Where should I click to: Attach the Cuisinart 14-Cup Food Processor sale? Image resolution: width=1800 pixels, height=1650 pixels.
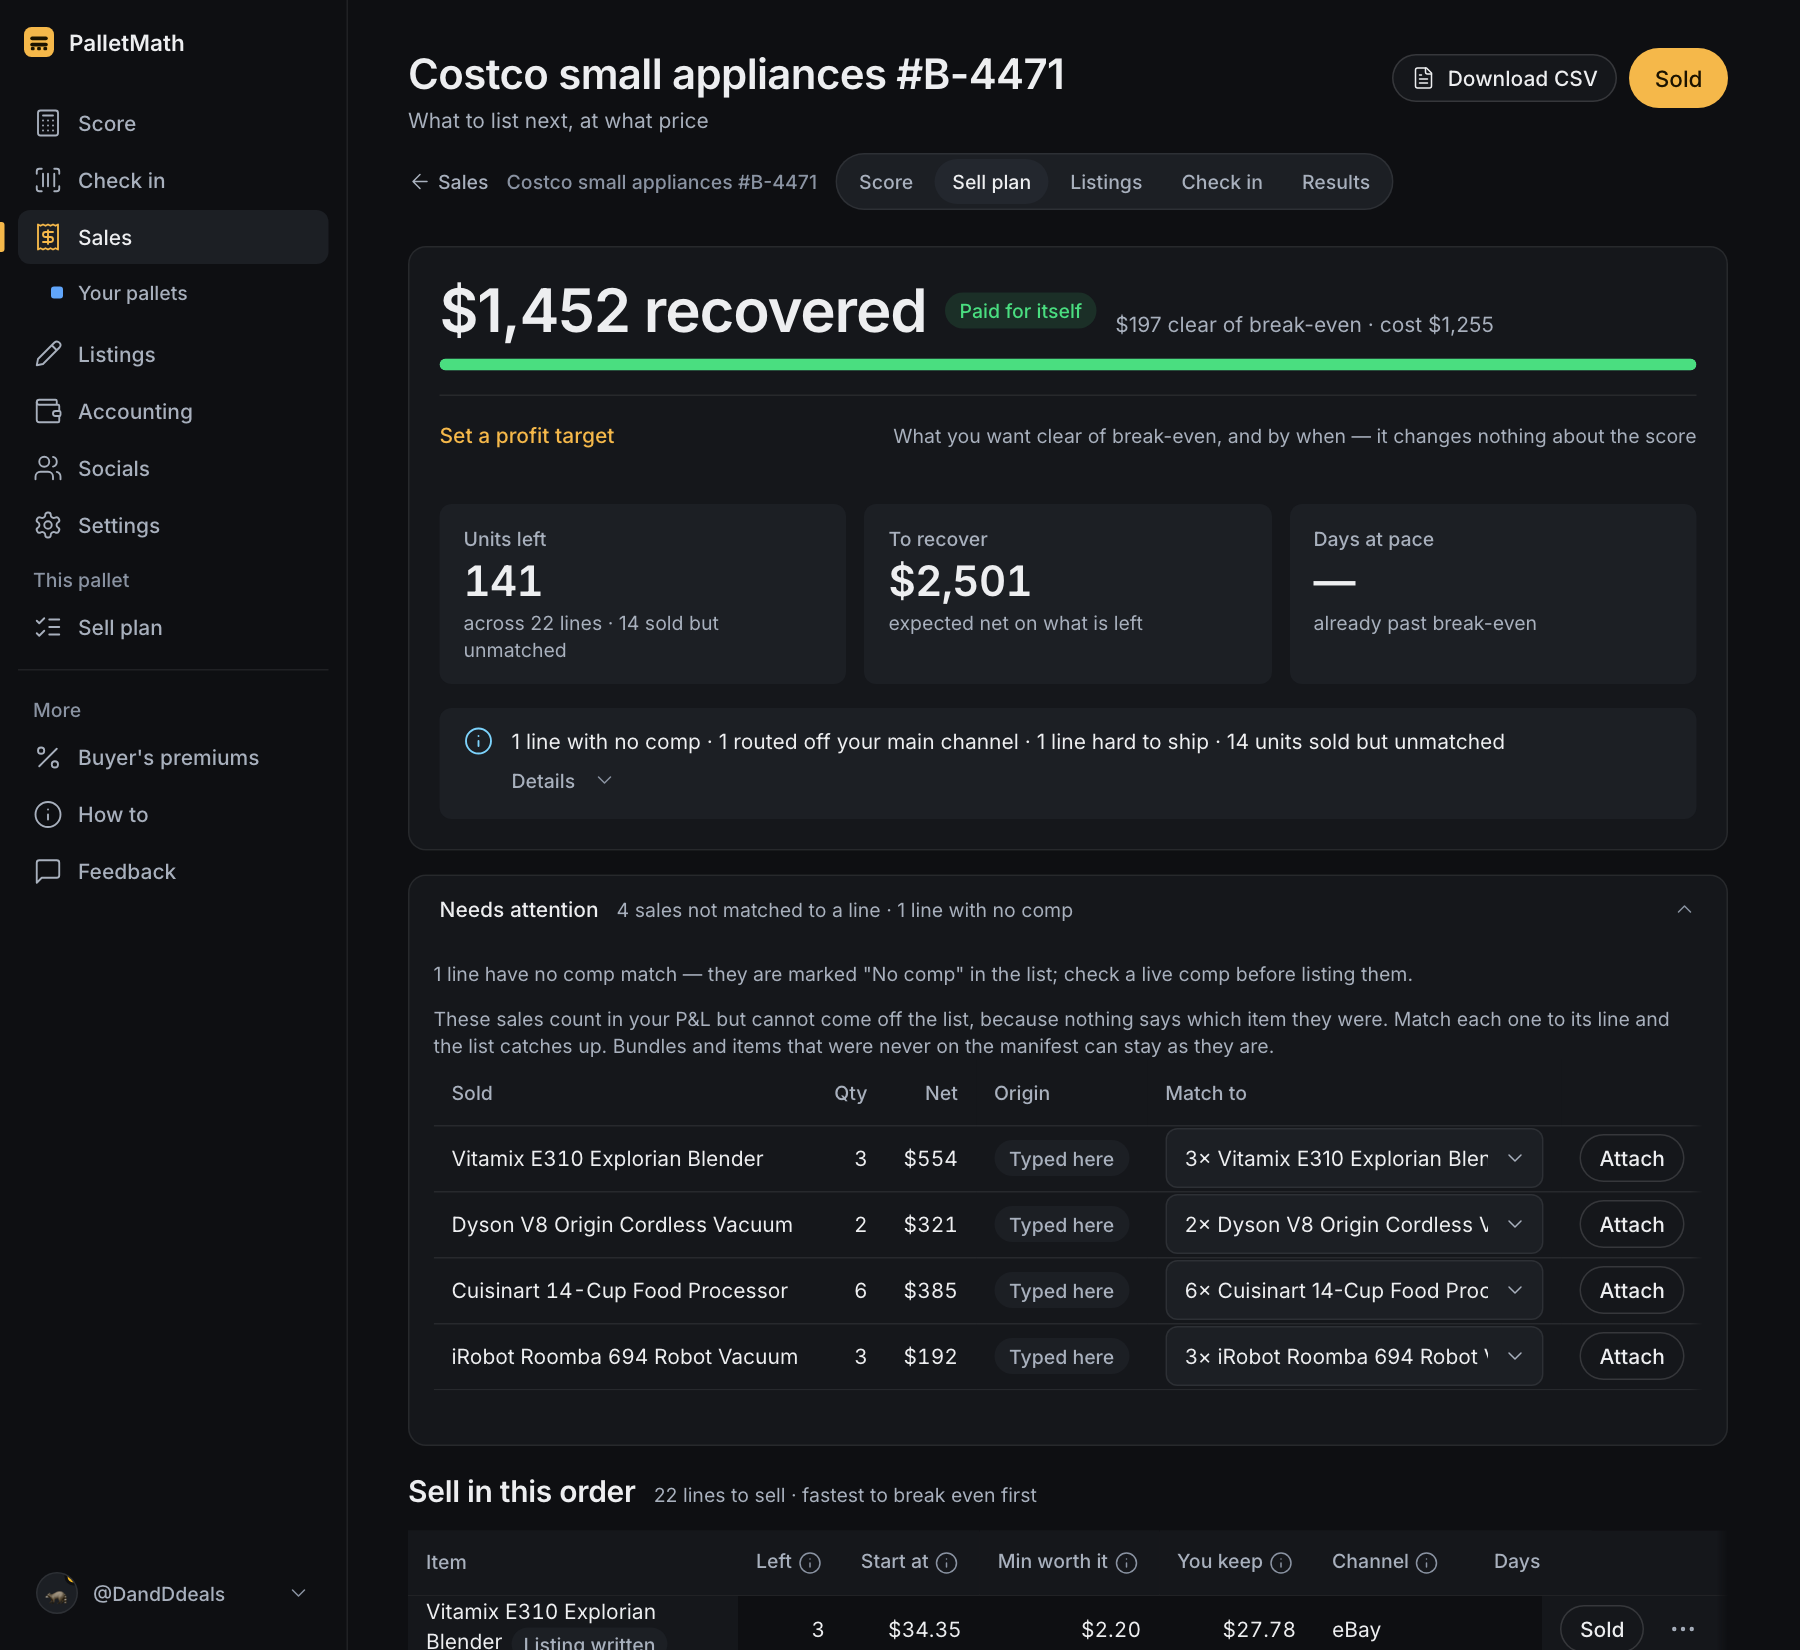(x=1632, y=1290)
